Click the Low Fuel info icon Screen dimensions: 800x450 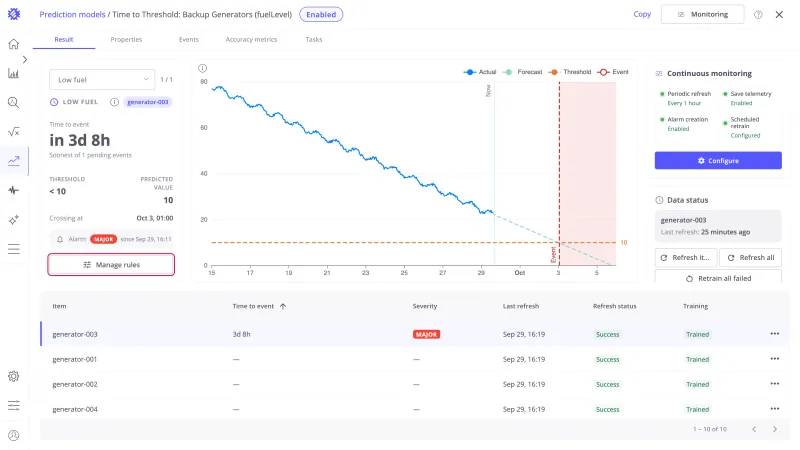click(x=114, y=102)
